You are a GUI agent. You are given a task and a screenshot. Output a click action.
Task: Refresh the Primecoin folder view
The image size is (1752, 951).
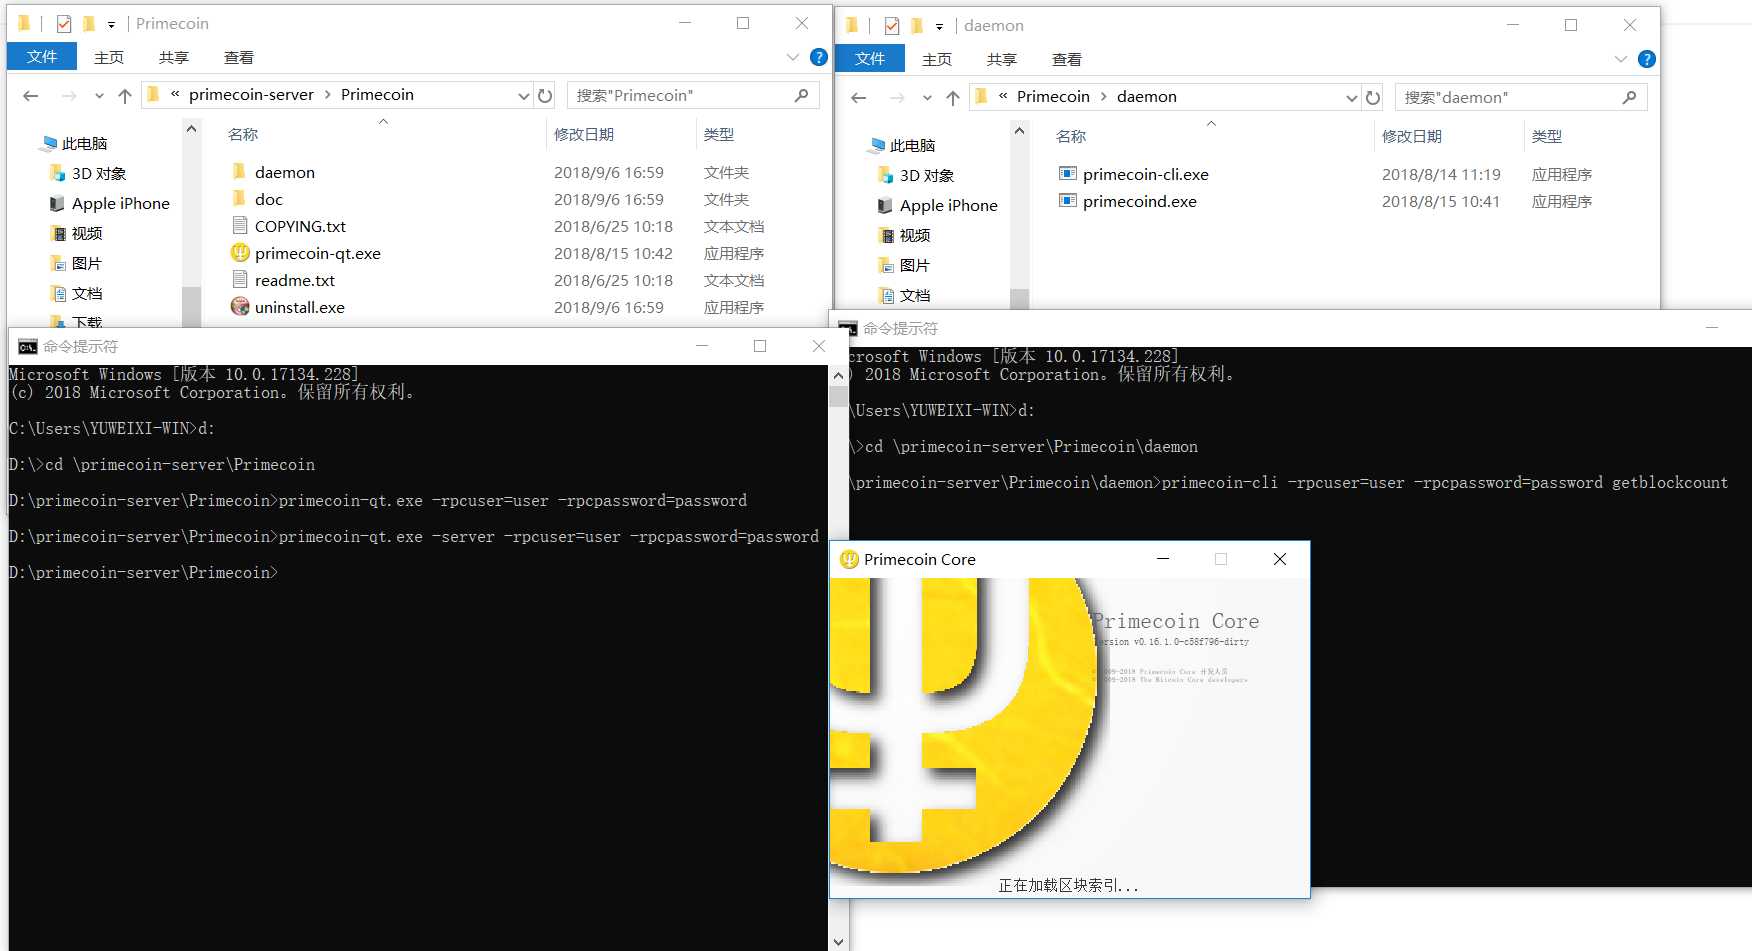(545, 96)
